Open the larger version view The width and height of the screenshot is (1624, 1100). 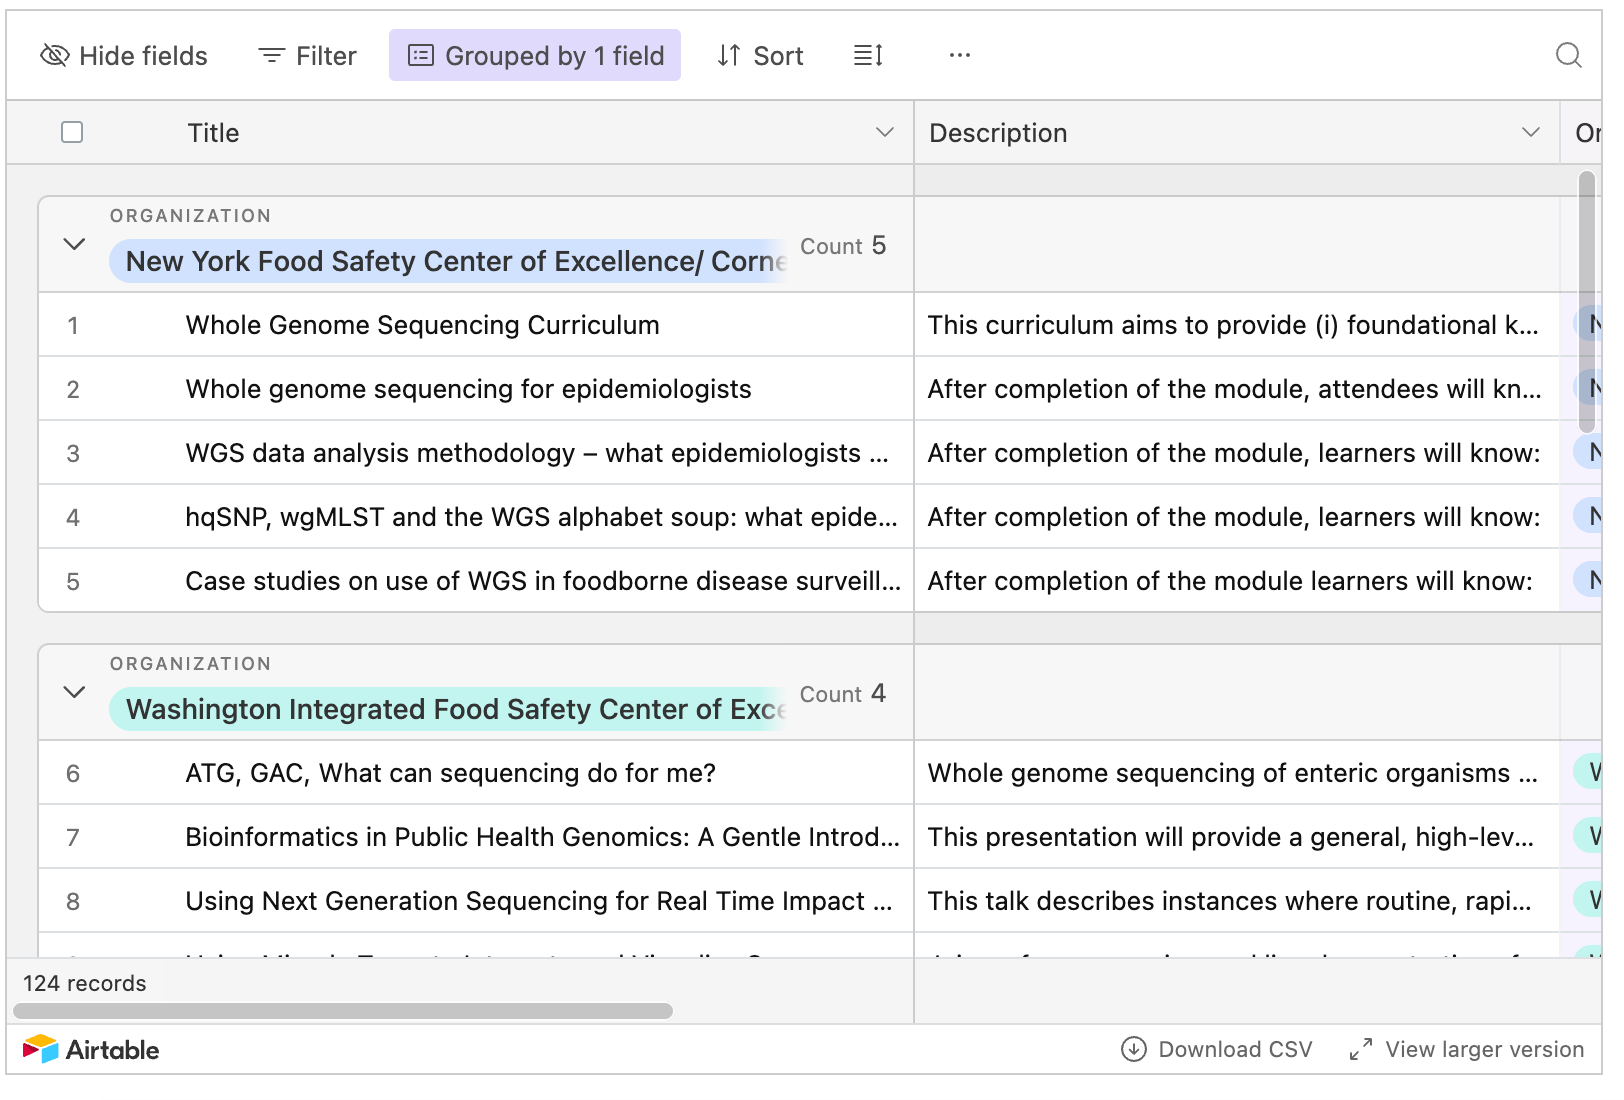tap(1467, 1049)
